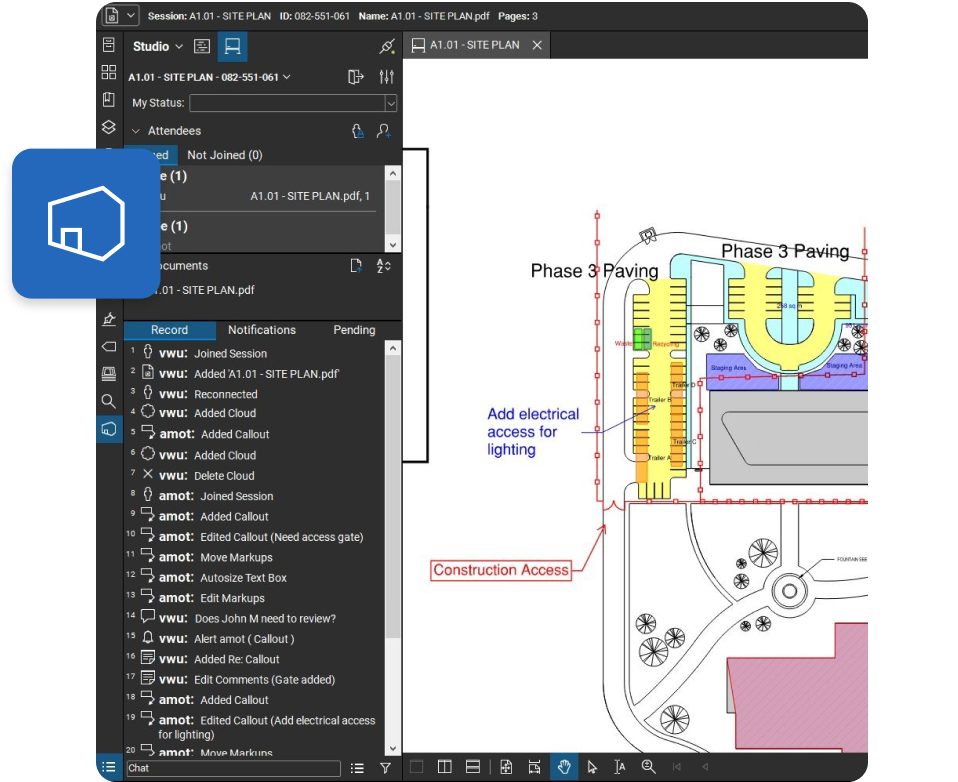Select single page mode icon

tap(506, 767)
